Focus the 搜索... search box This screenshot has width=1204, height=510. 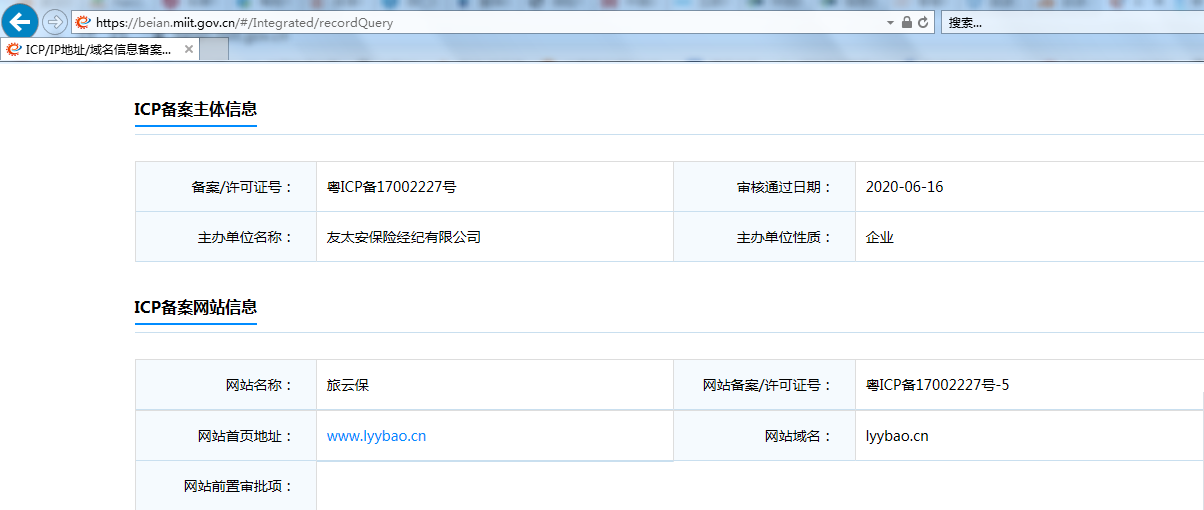pos(1072,22)
